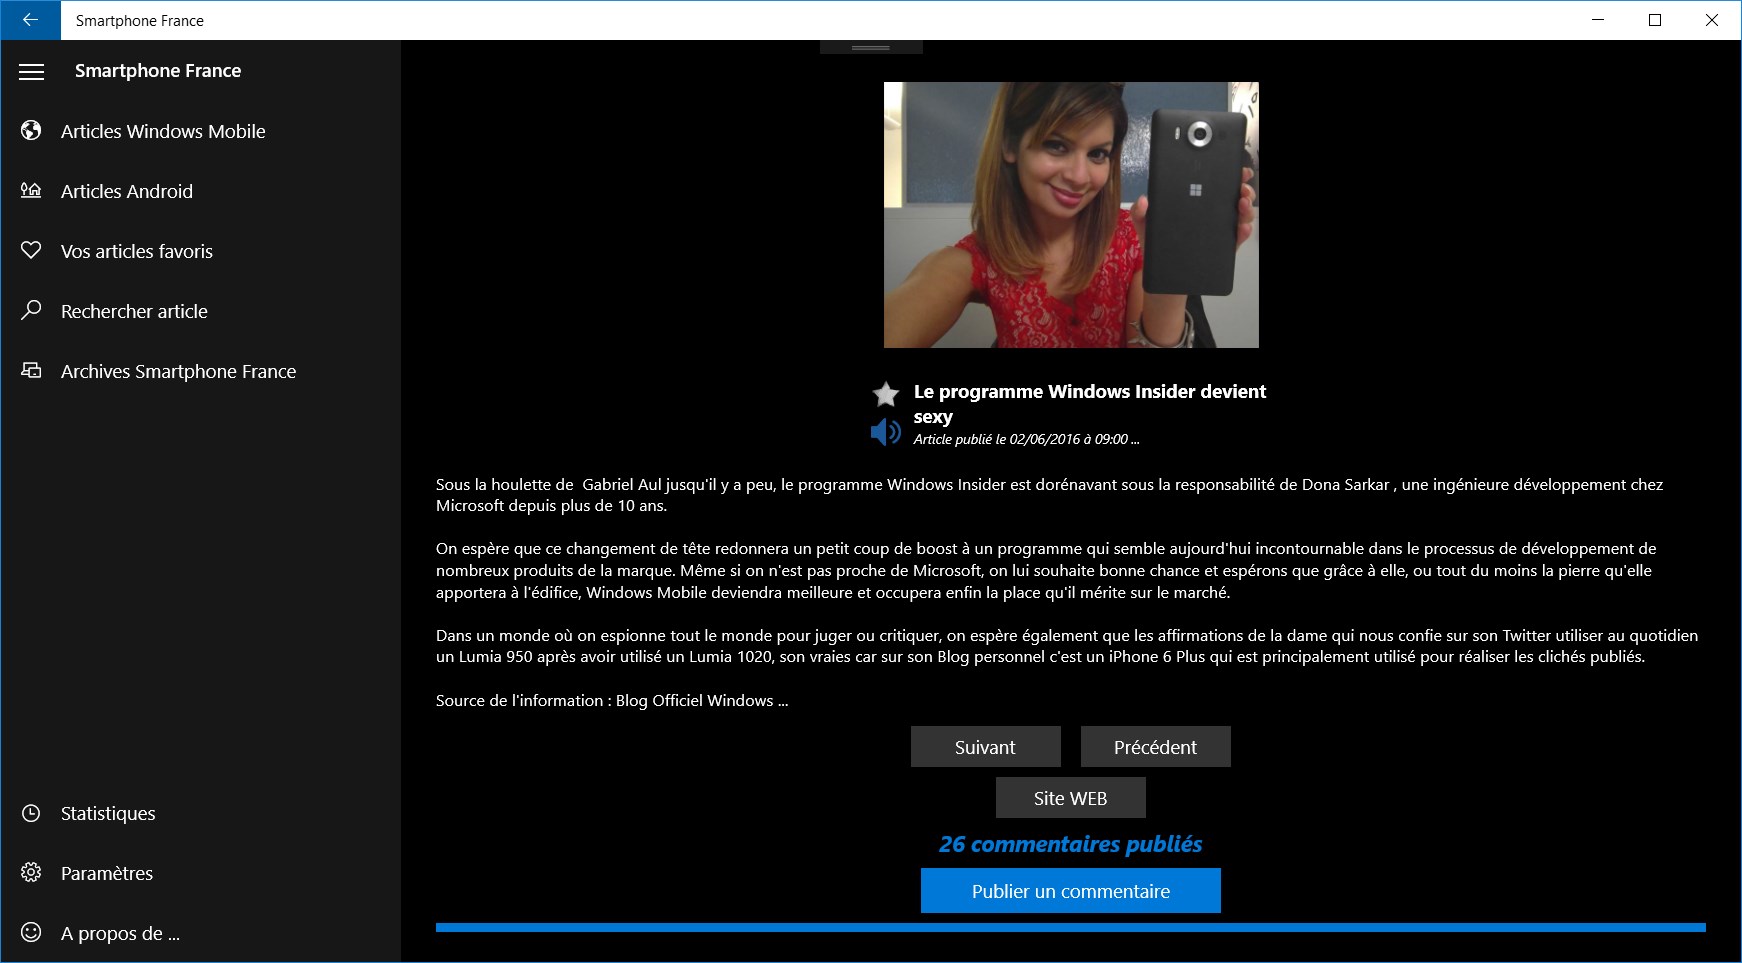Click the speaker icon to read article aloud
The height and width of the screenshot is (963, 1742).
point(886,432)
